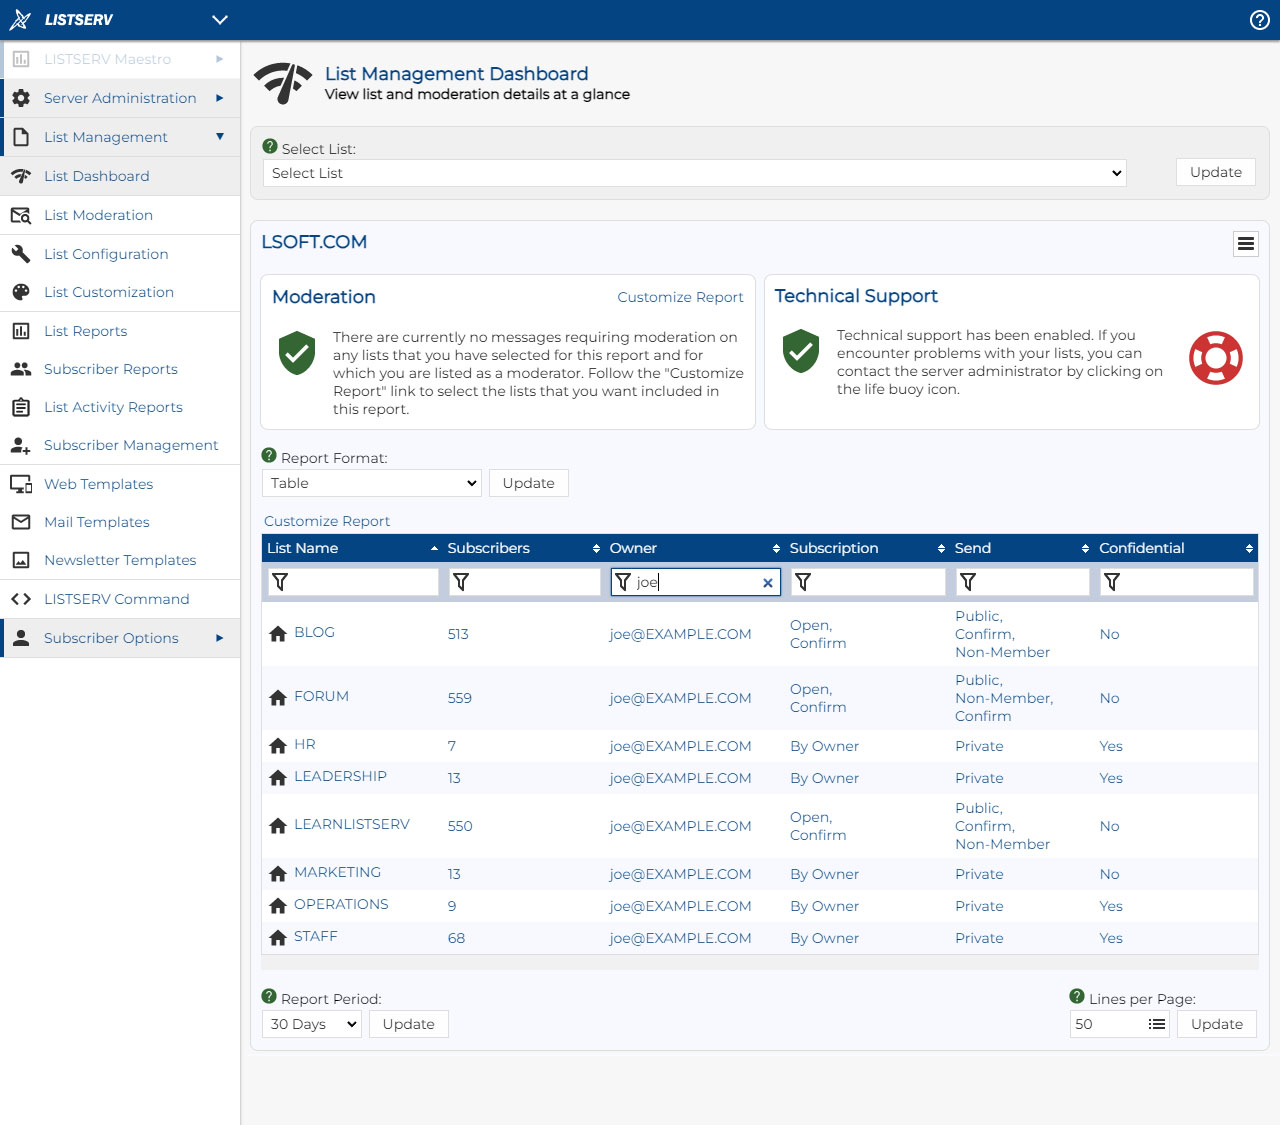Clear the Owner filter with the x icon
The width and height of the screenshot is (1280, 1125).
pos(768,583)
